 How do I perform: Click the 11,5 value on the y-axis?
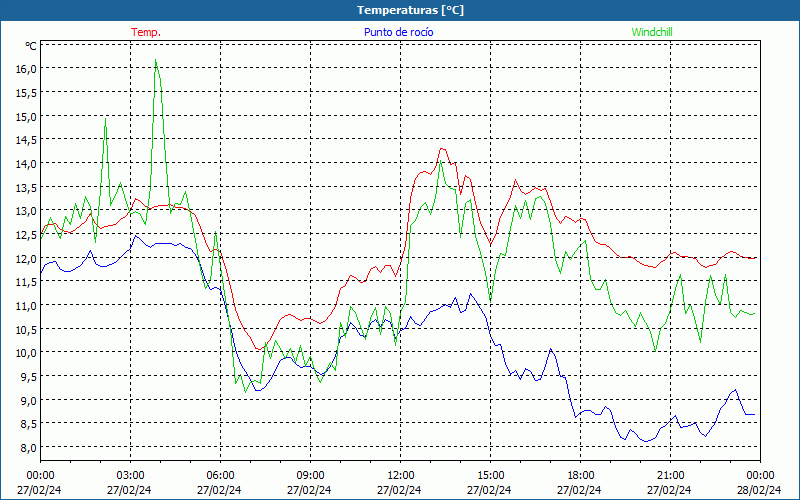coord(27,282)
